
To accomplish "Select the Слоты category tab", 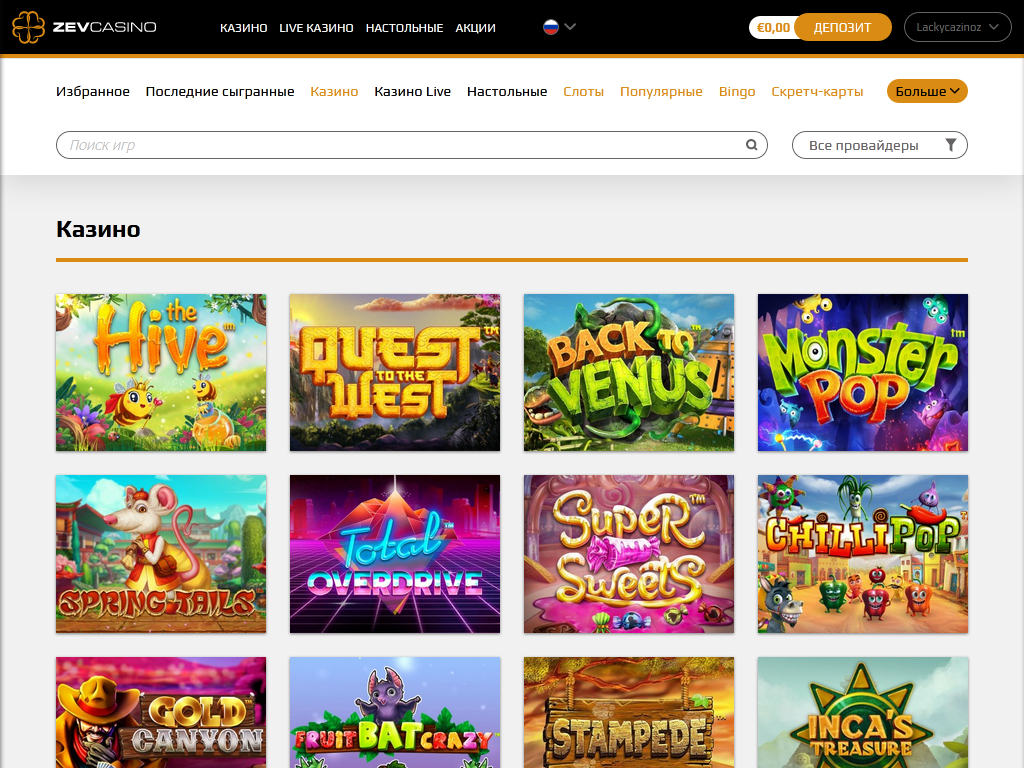I will pyautogui.click(x=583, y=91).
